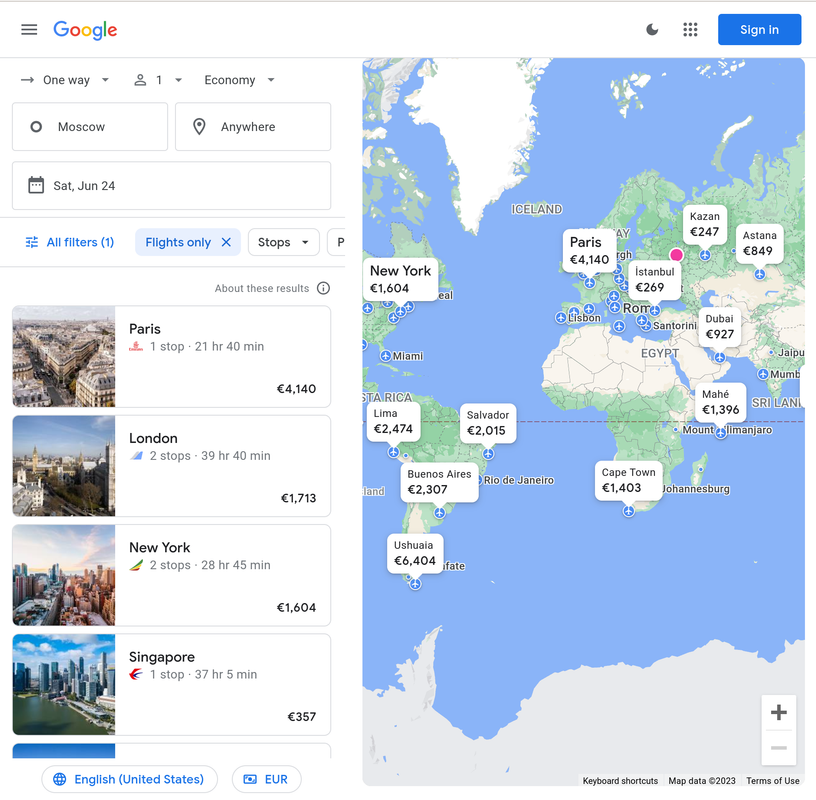Open the Economy class dropdown
Viewport: 816px width, 800px height.
(239, 80)
